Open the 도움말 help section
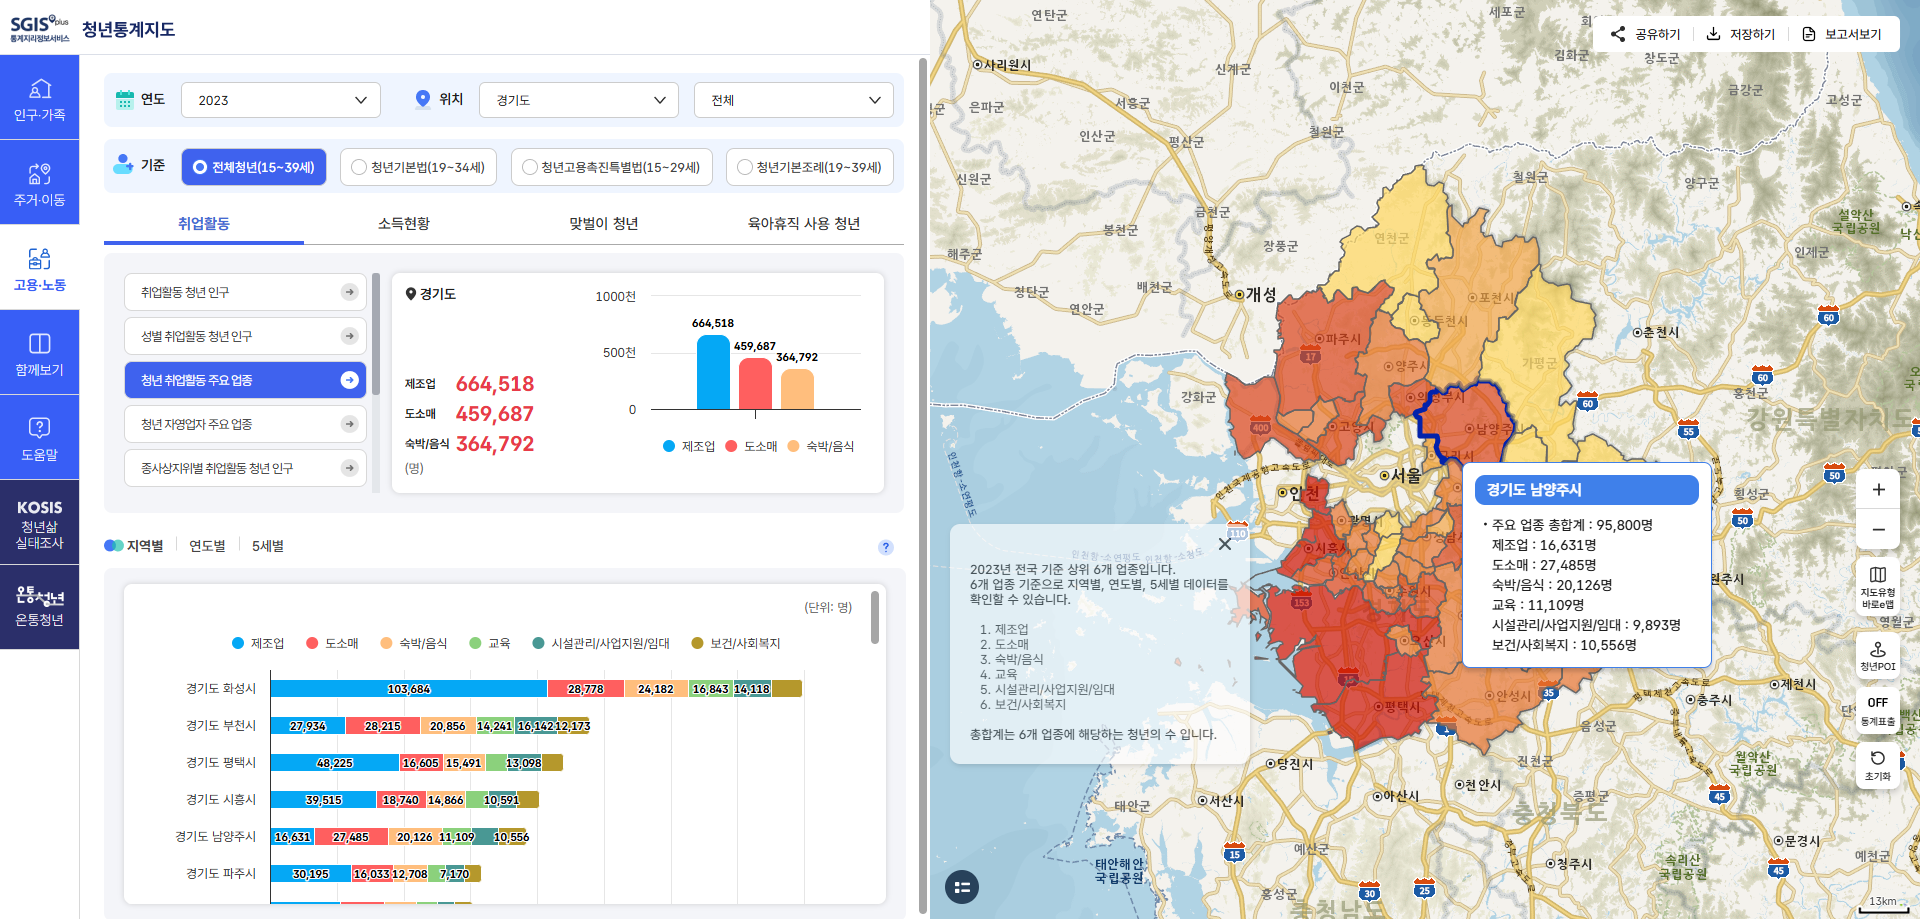The image size is (1920, 919). pos(39,438)
